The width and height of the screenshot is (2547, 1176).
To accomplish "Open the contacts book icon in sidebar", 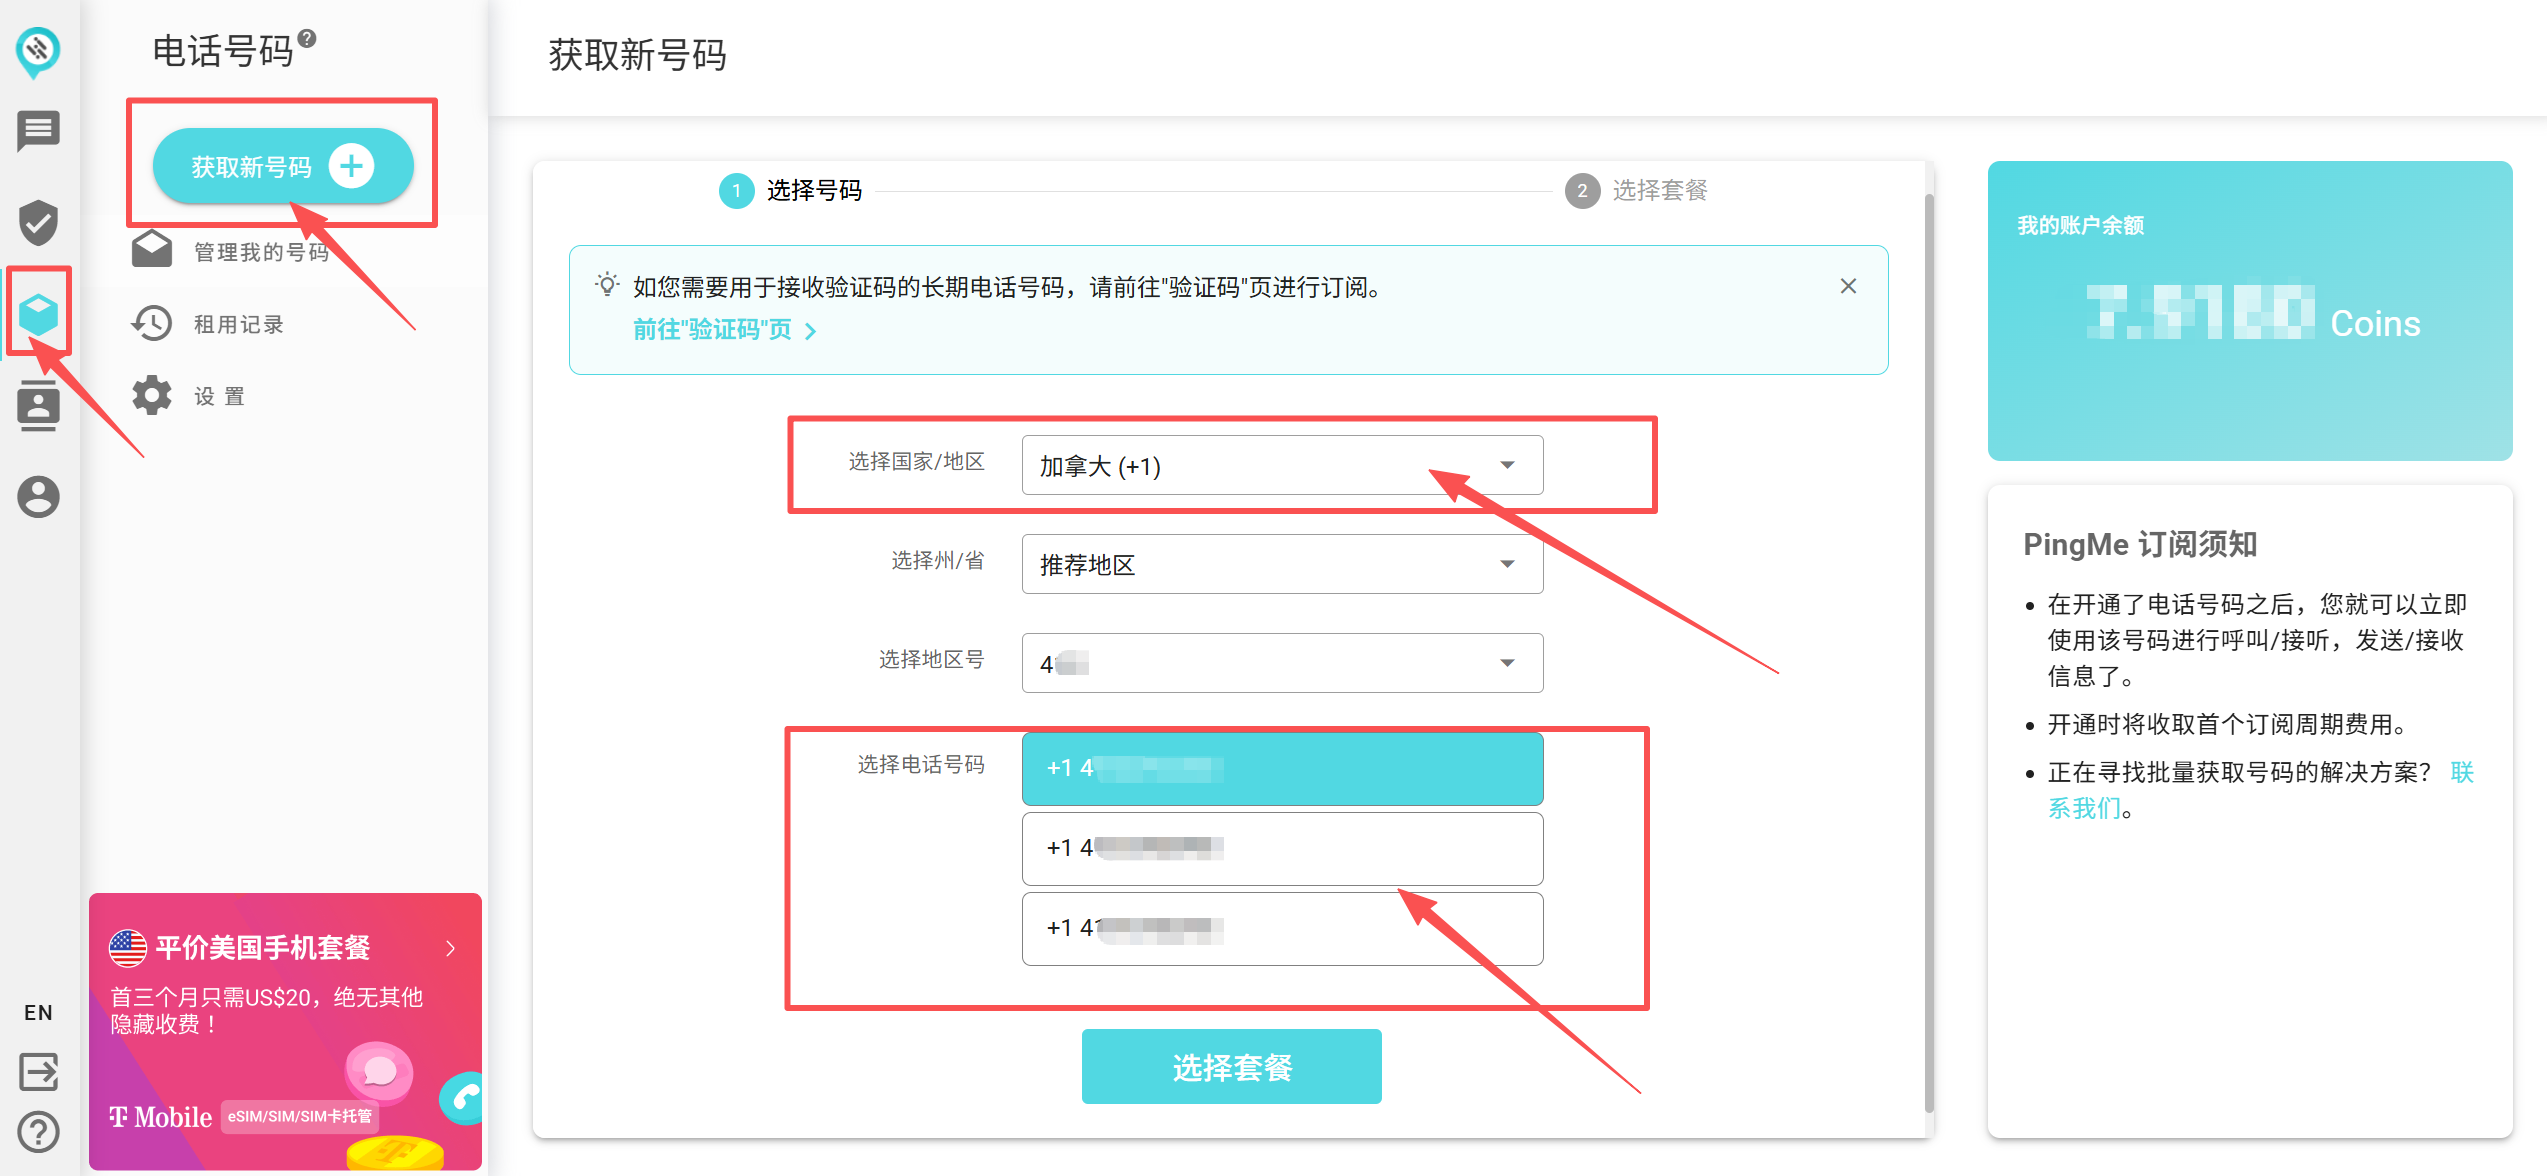I will [x=38, y=405].
